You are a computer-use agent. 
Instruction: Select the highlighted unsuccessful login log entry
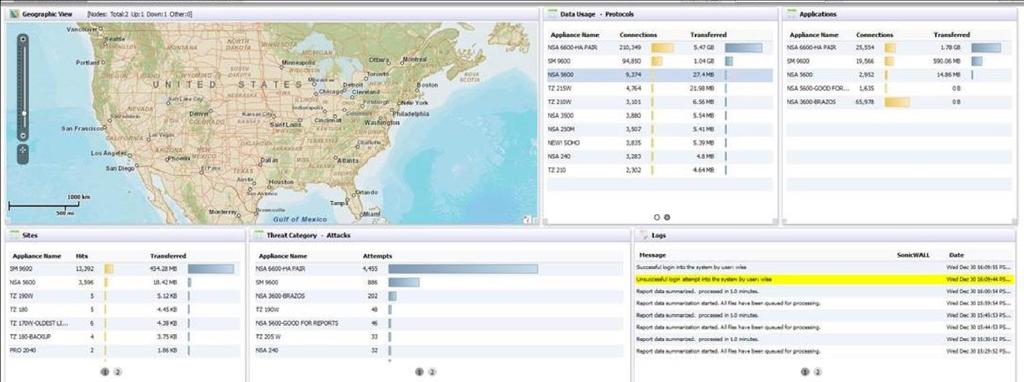825,279
